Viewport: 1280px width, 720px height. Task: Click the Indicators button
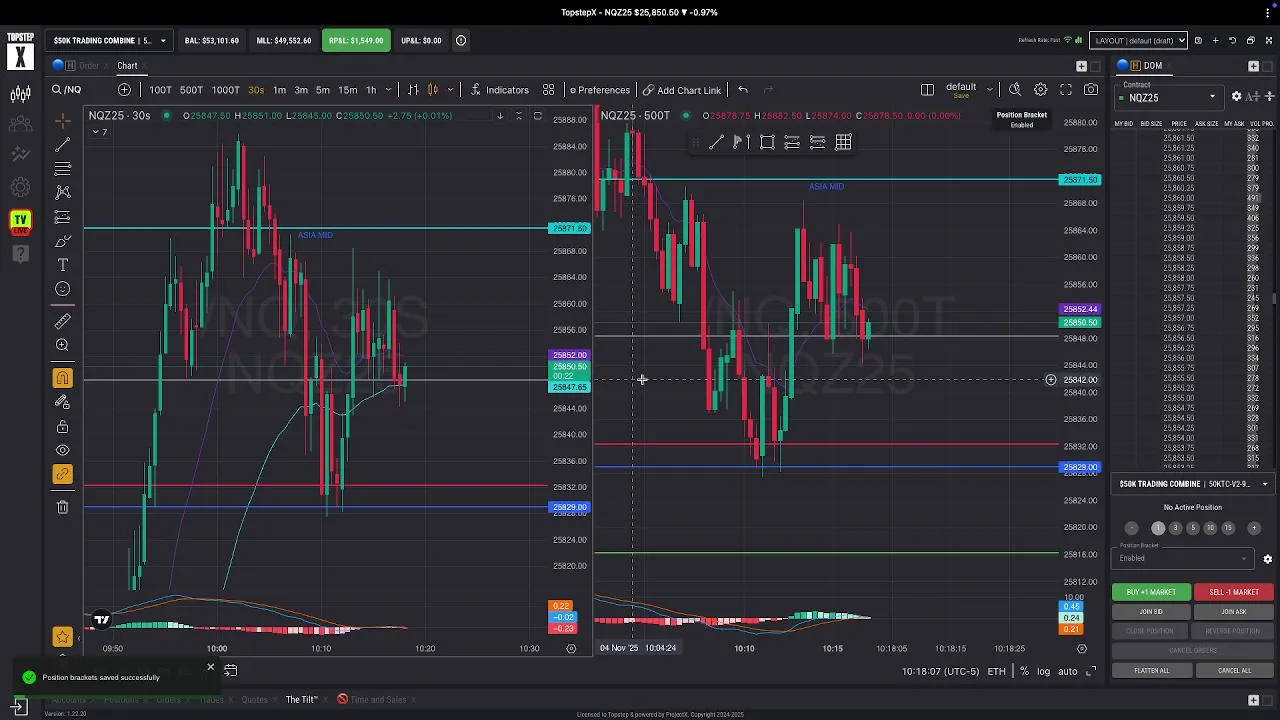coord(498,90)
